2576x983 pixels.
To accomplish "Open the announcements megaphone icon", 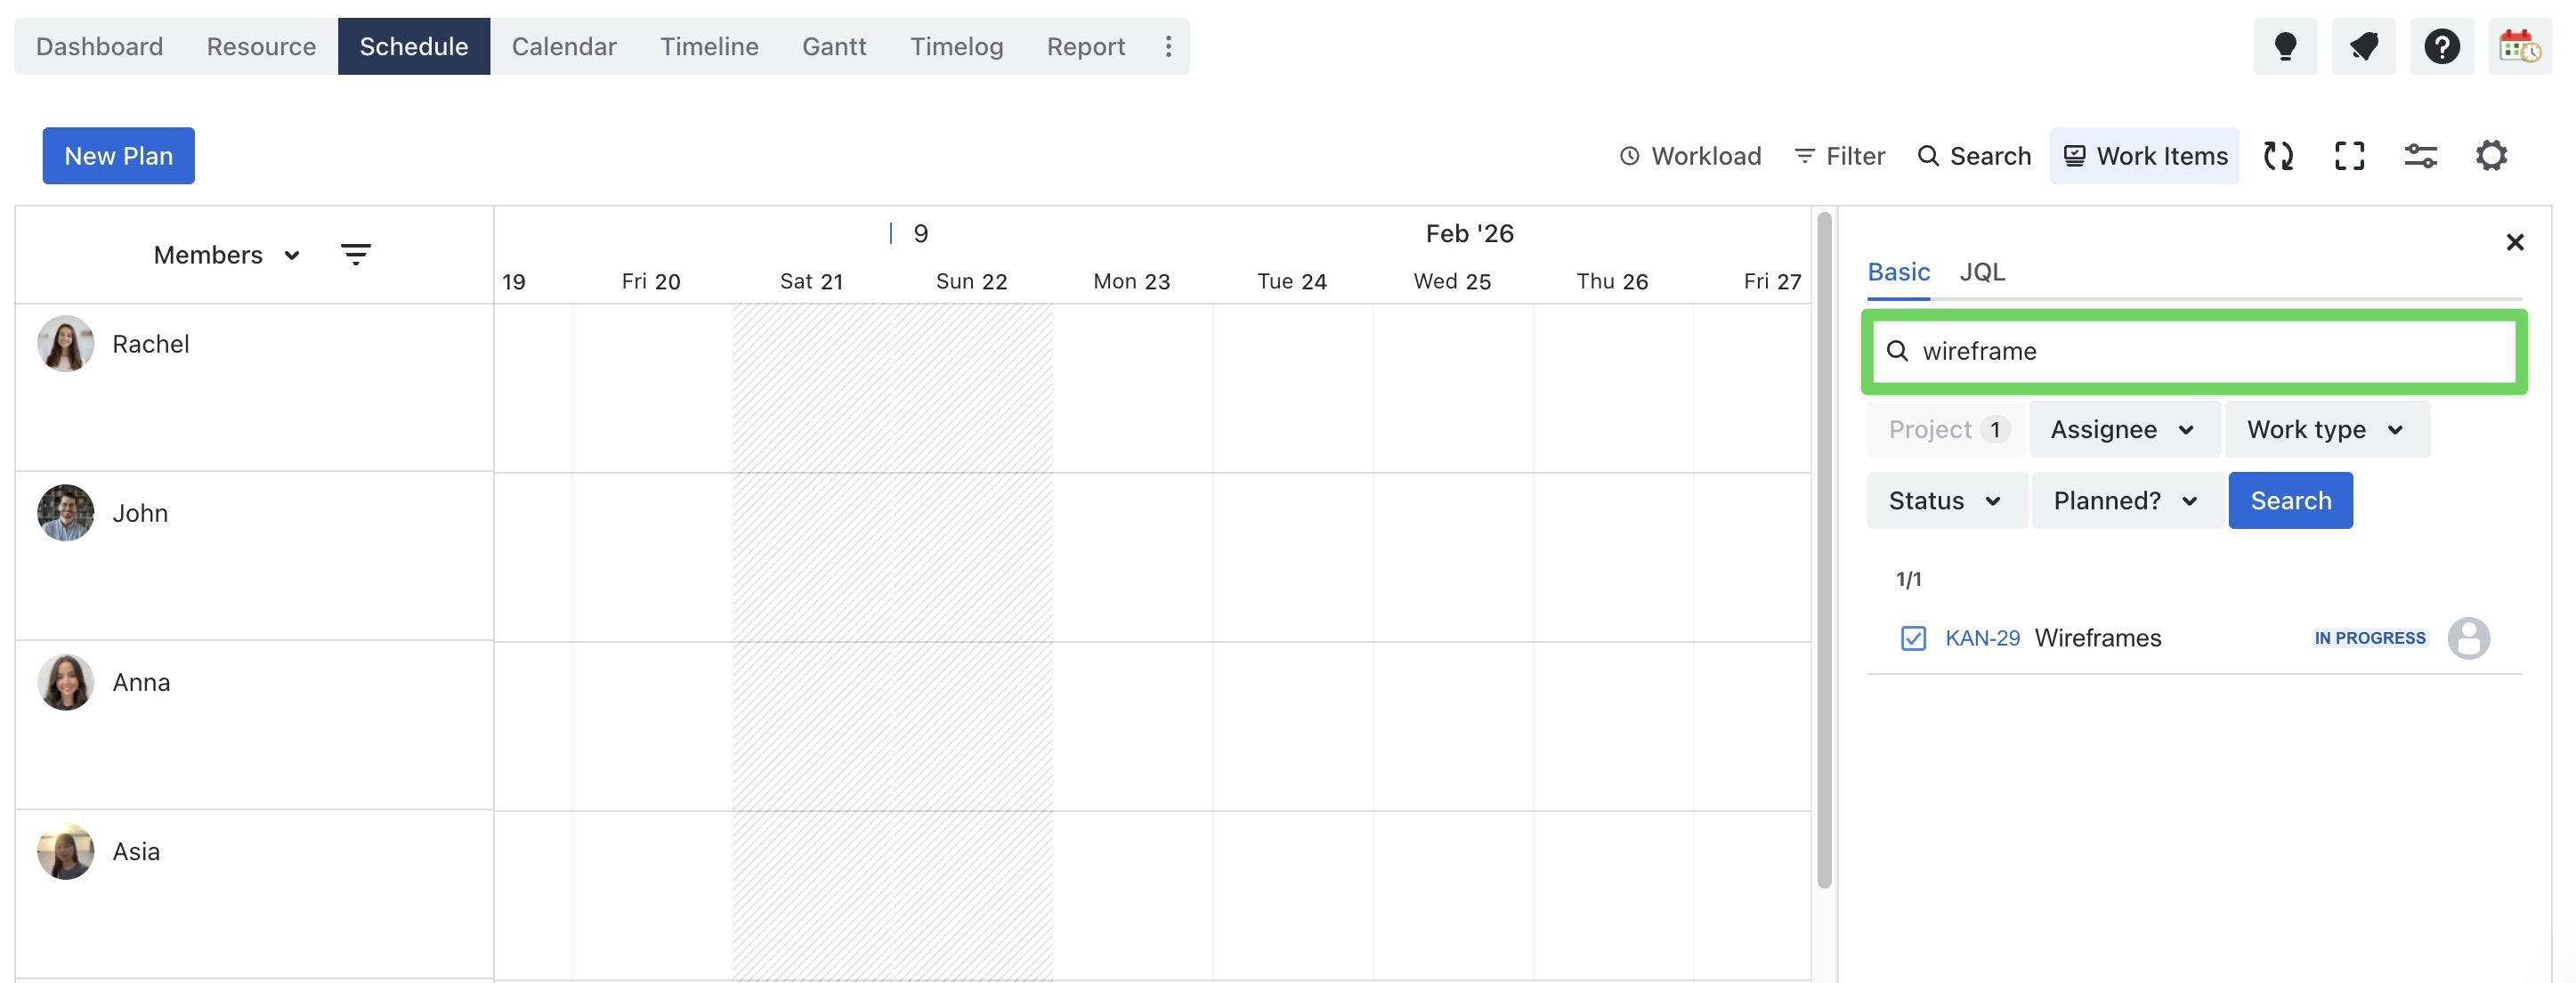I will 2363,46.
